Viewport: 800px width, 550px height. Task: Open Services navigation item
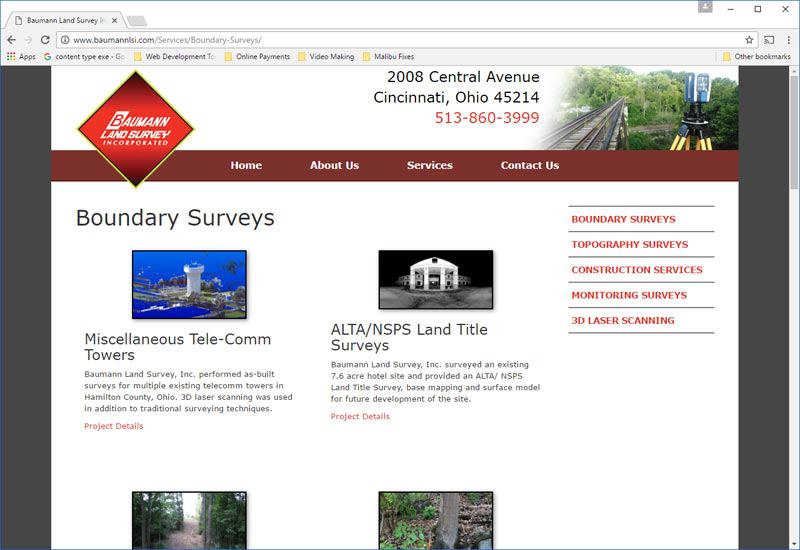[x=430, y=165]
